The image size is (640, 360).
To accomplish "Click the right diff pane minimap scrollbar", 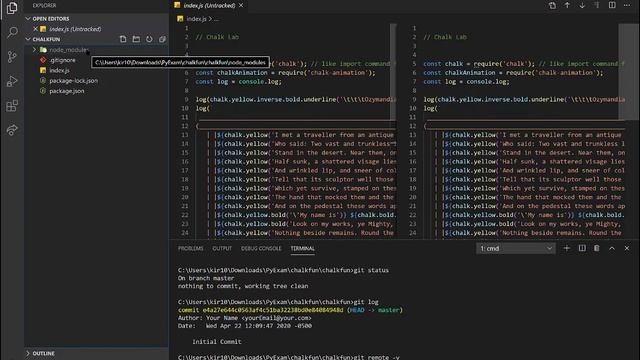I will [629, 71].
